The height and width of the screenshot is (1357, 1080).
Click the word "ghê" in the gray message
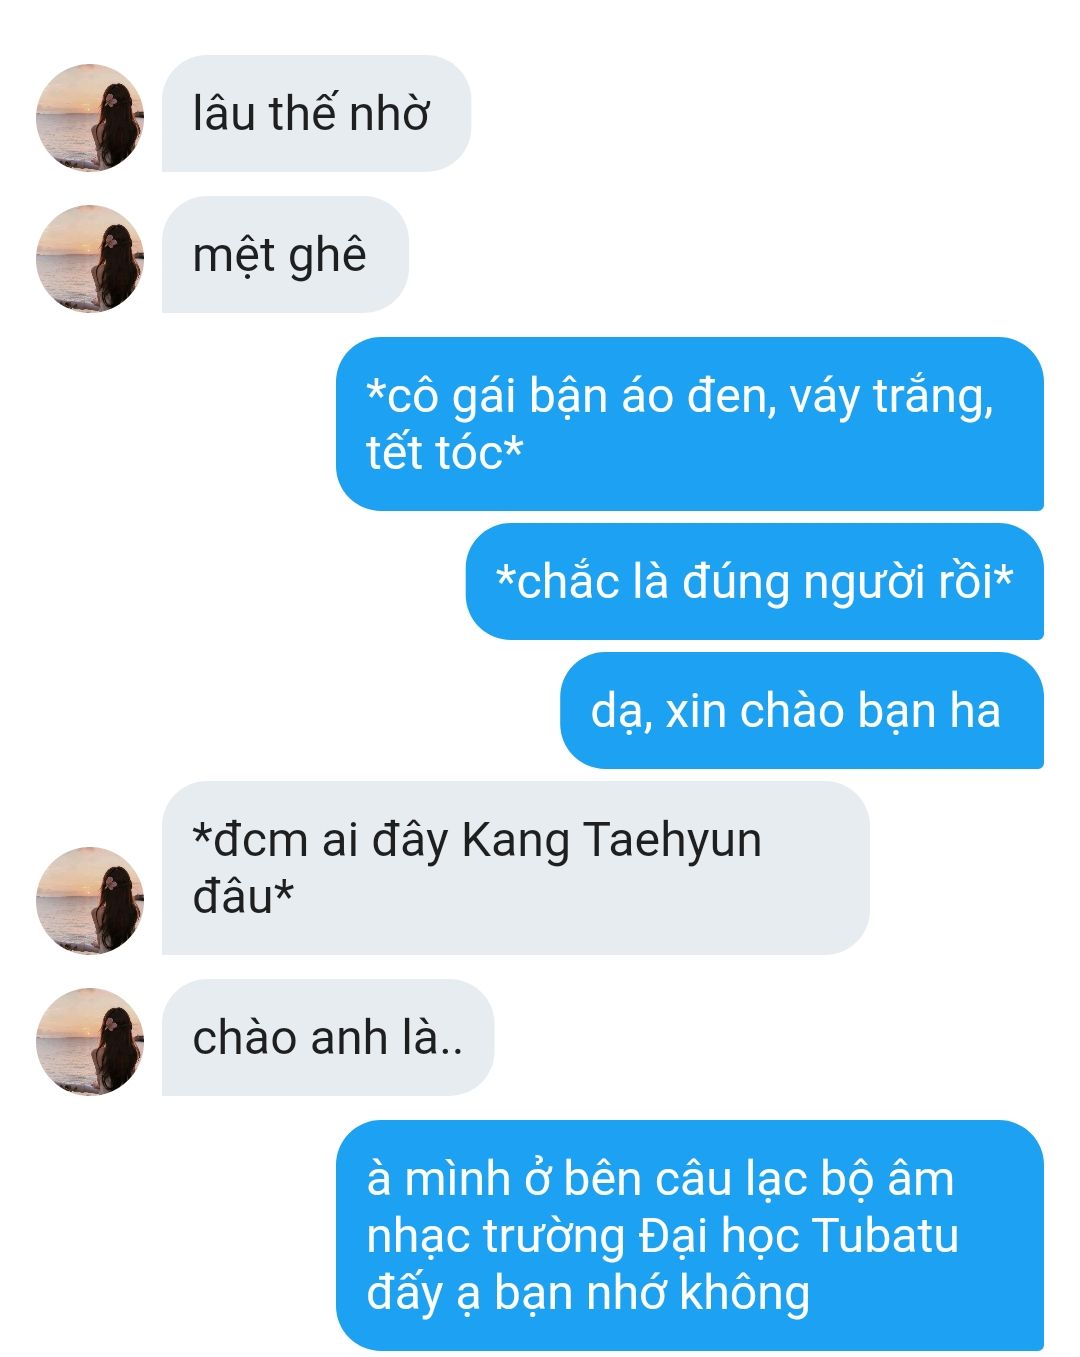(327, 257)
